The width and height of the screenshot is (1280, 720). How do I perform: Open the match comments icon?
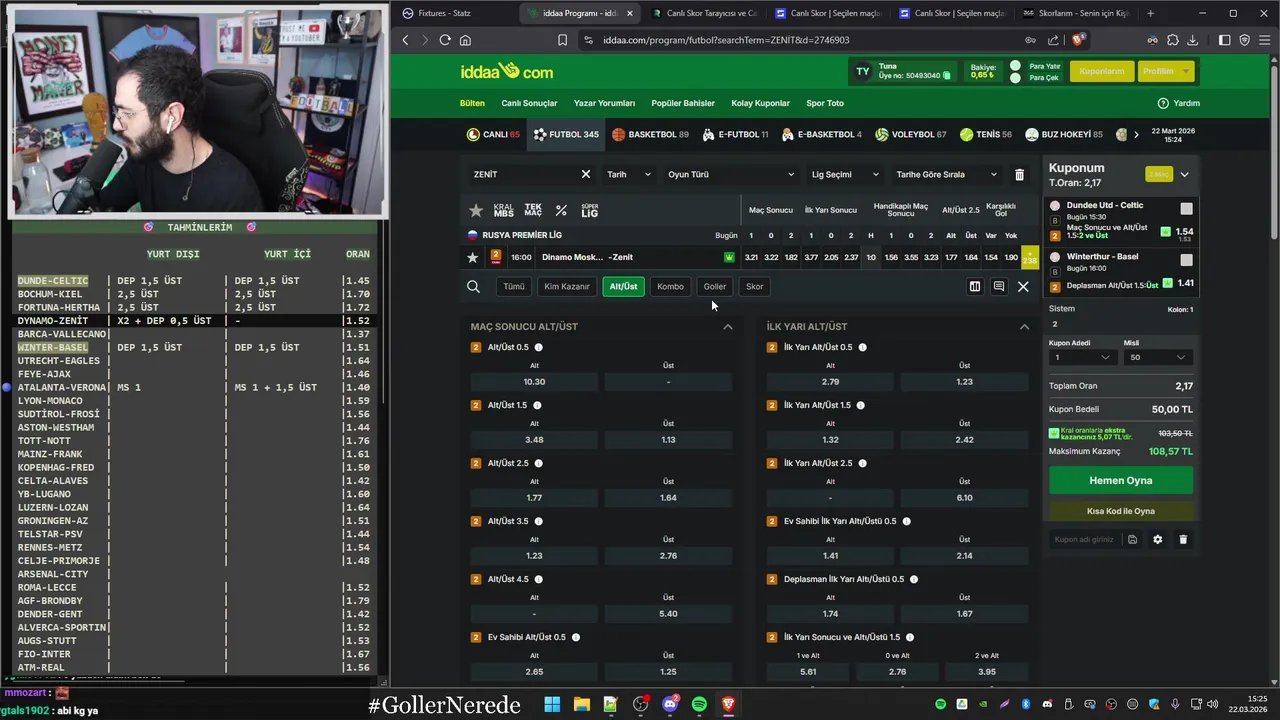[x=999, y=287]
